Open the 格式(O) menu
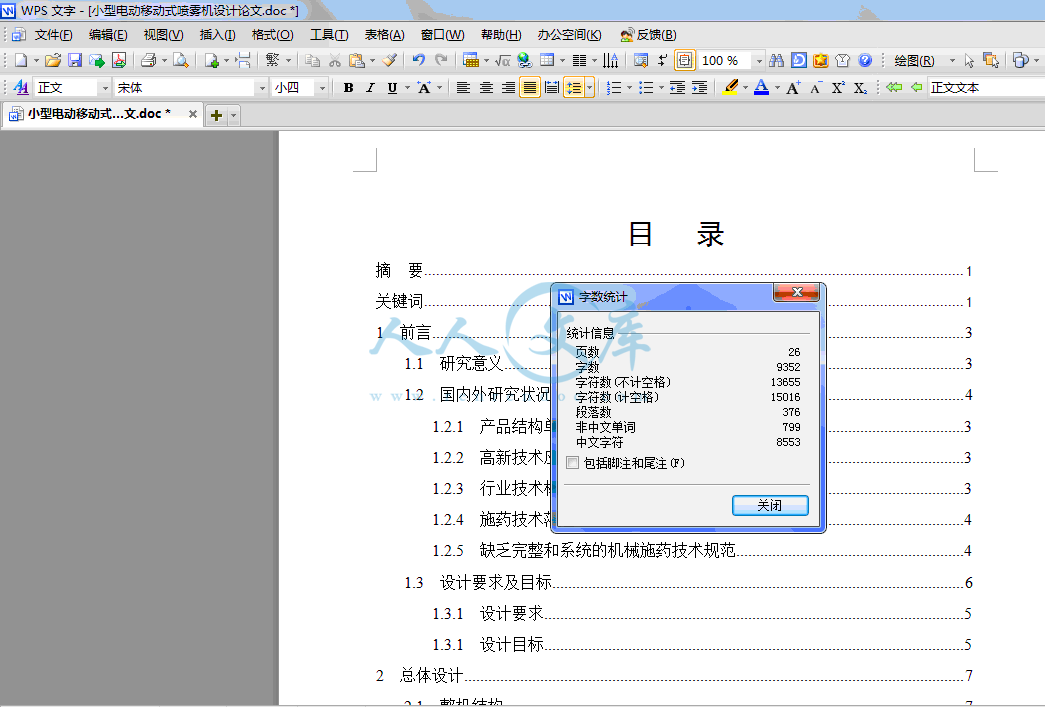 click(273, 35)
